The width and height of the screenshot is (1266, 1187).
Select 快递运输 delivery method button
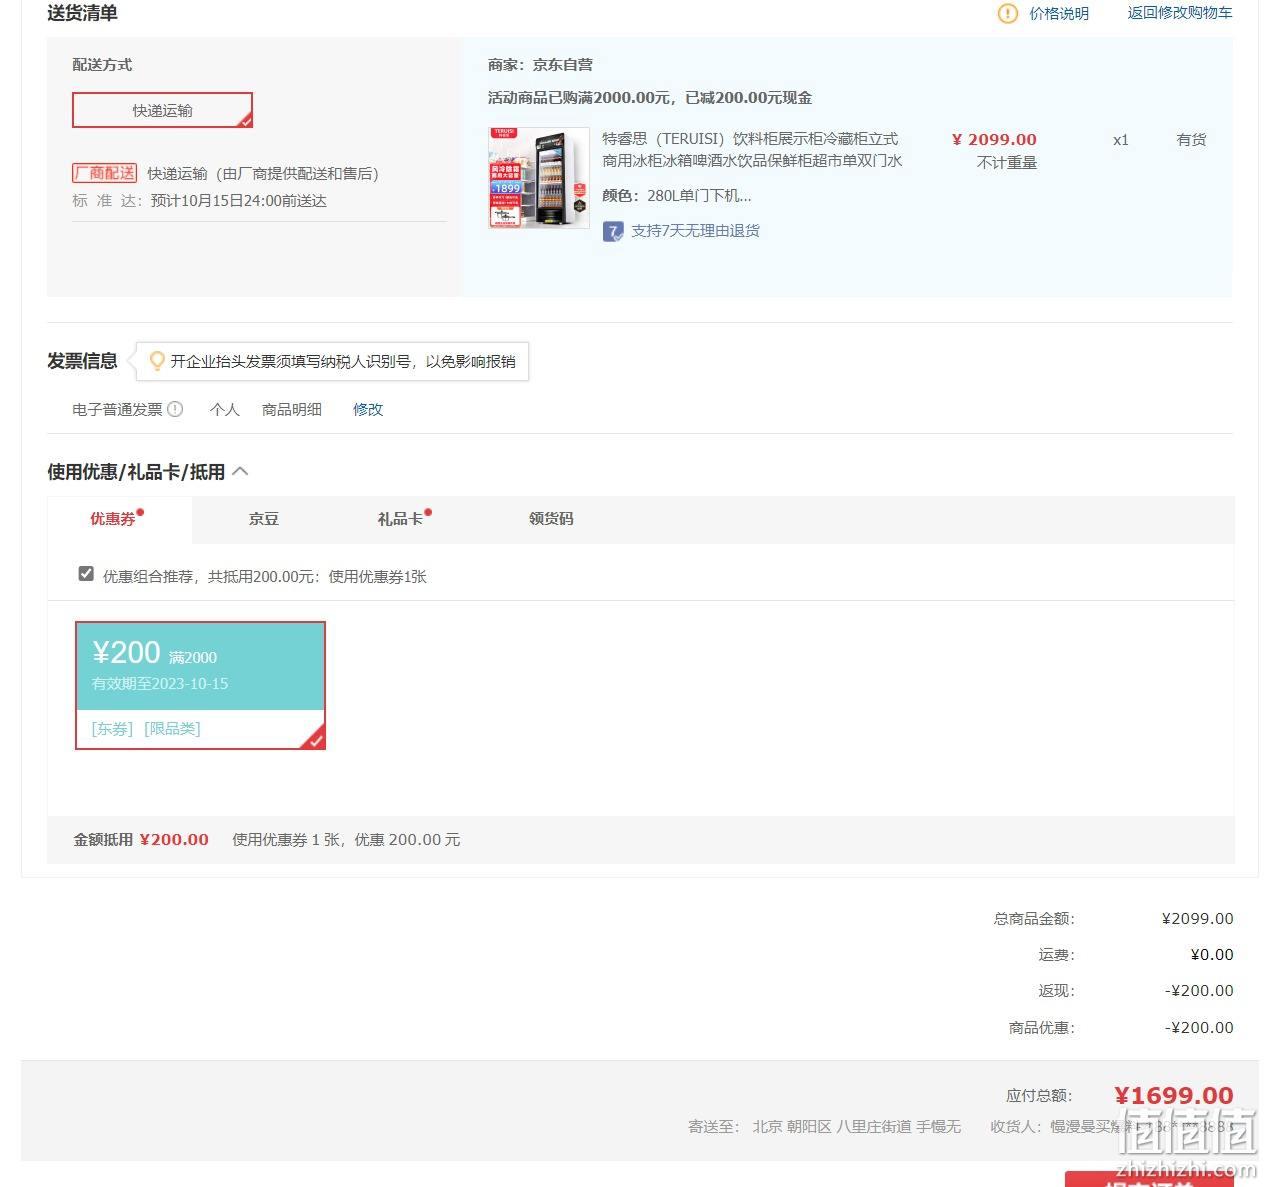click(162, 110)
